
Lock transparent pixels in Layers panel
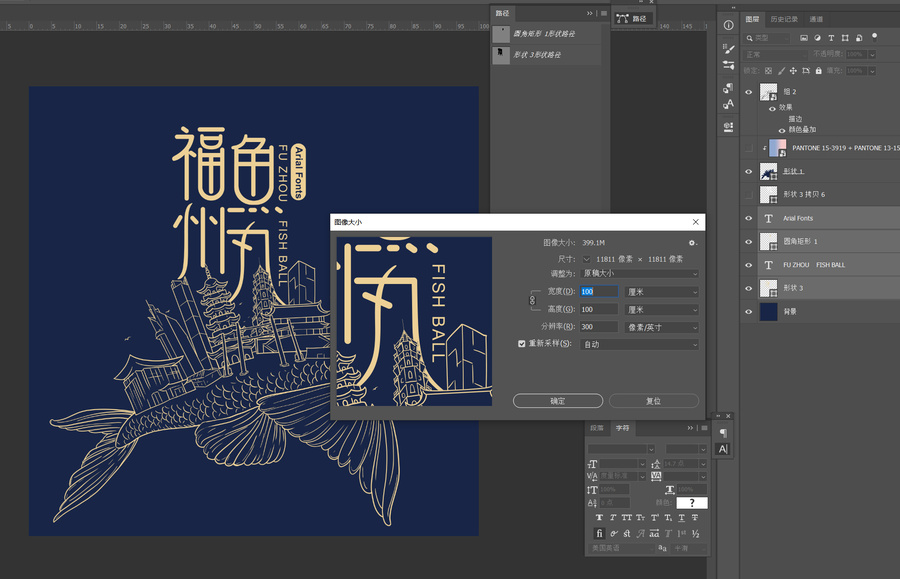point(769,71)
